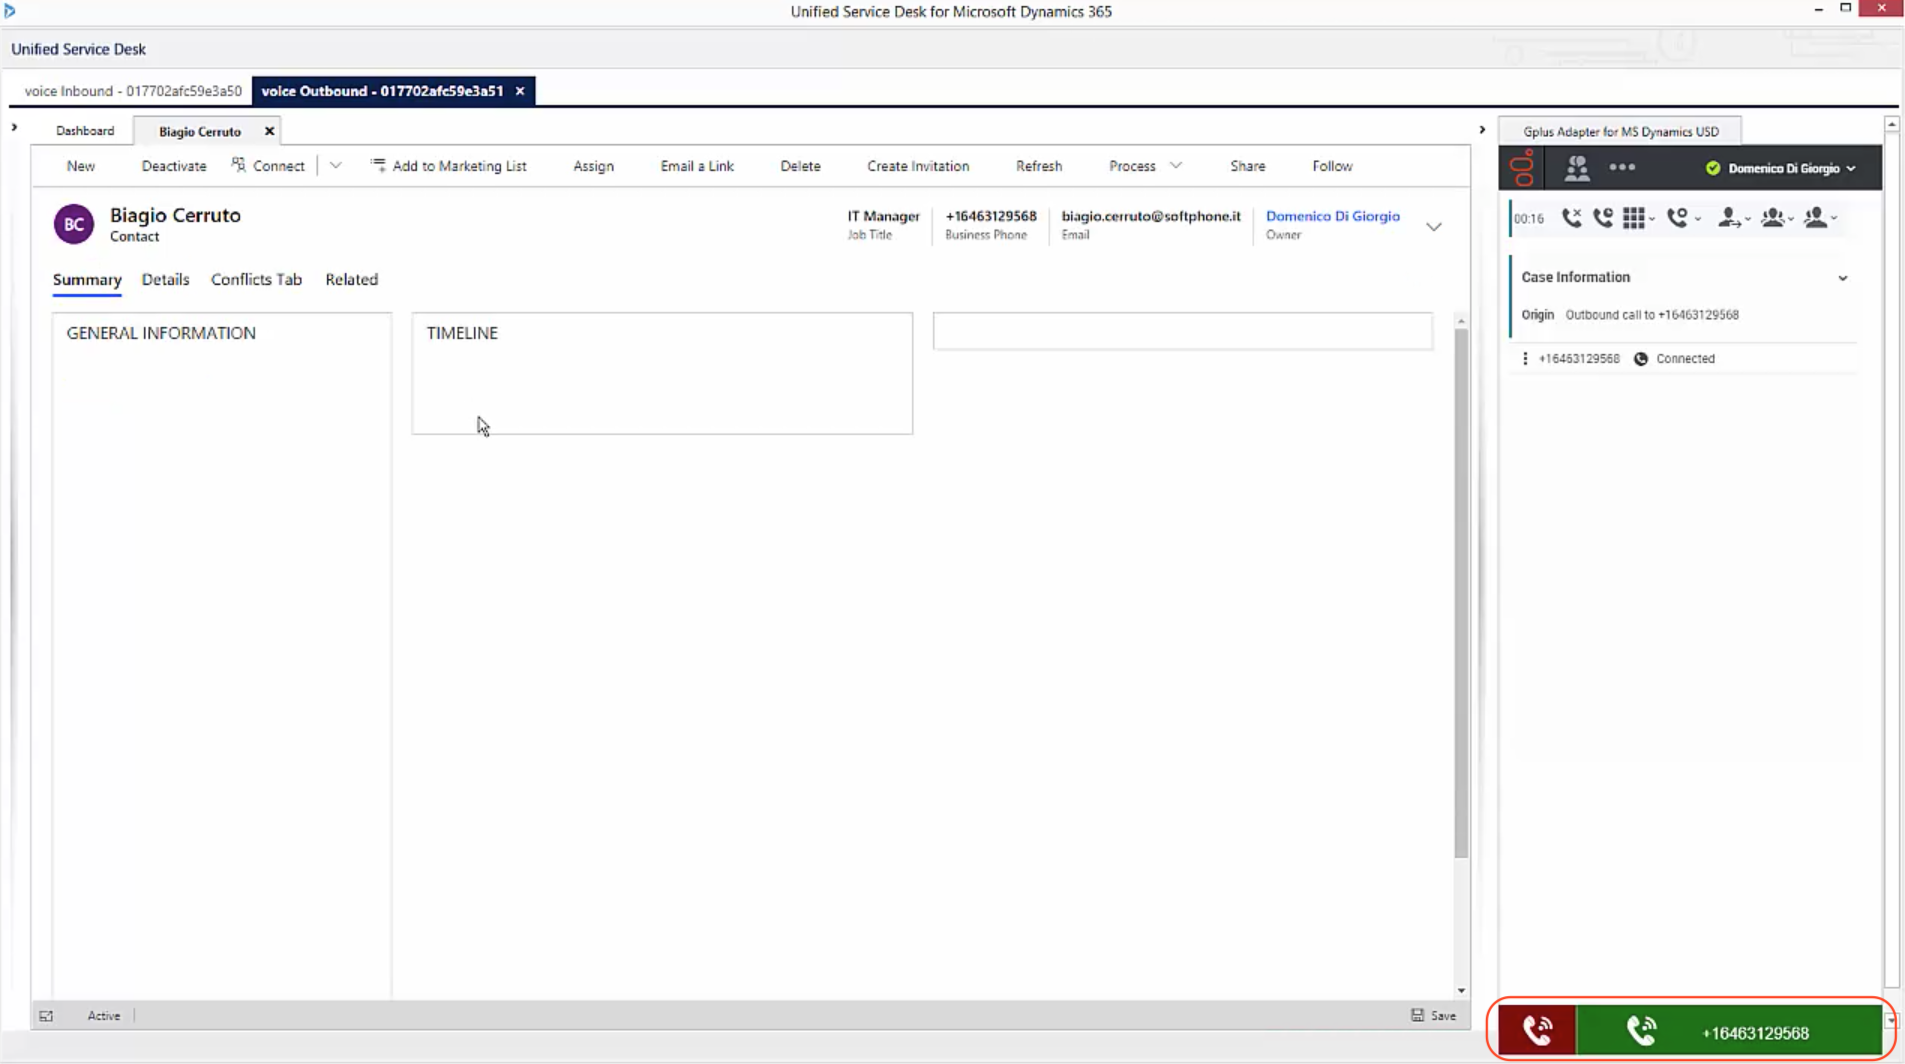Click Save in the status bar
Viewport: 1905px width, 1064px height.
[x=1433, y=1015]
